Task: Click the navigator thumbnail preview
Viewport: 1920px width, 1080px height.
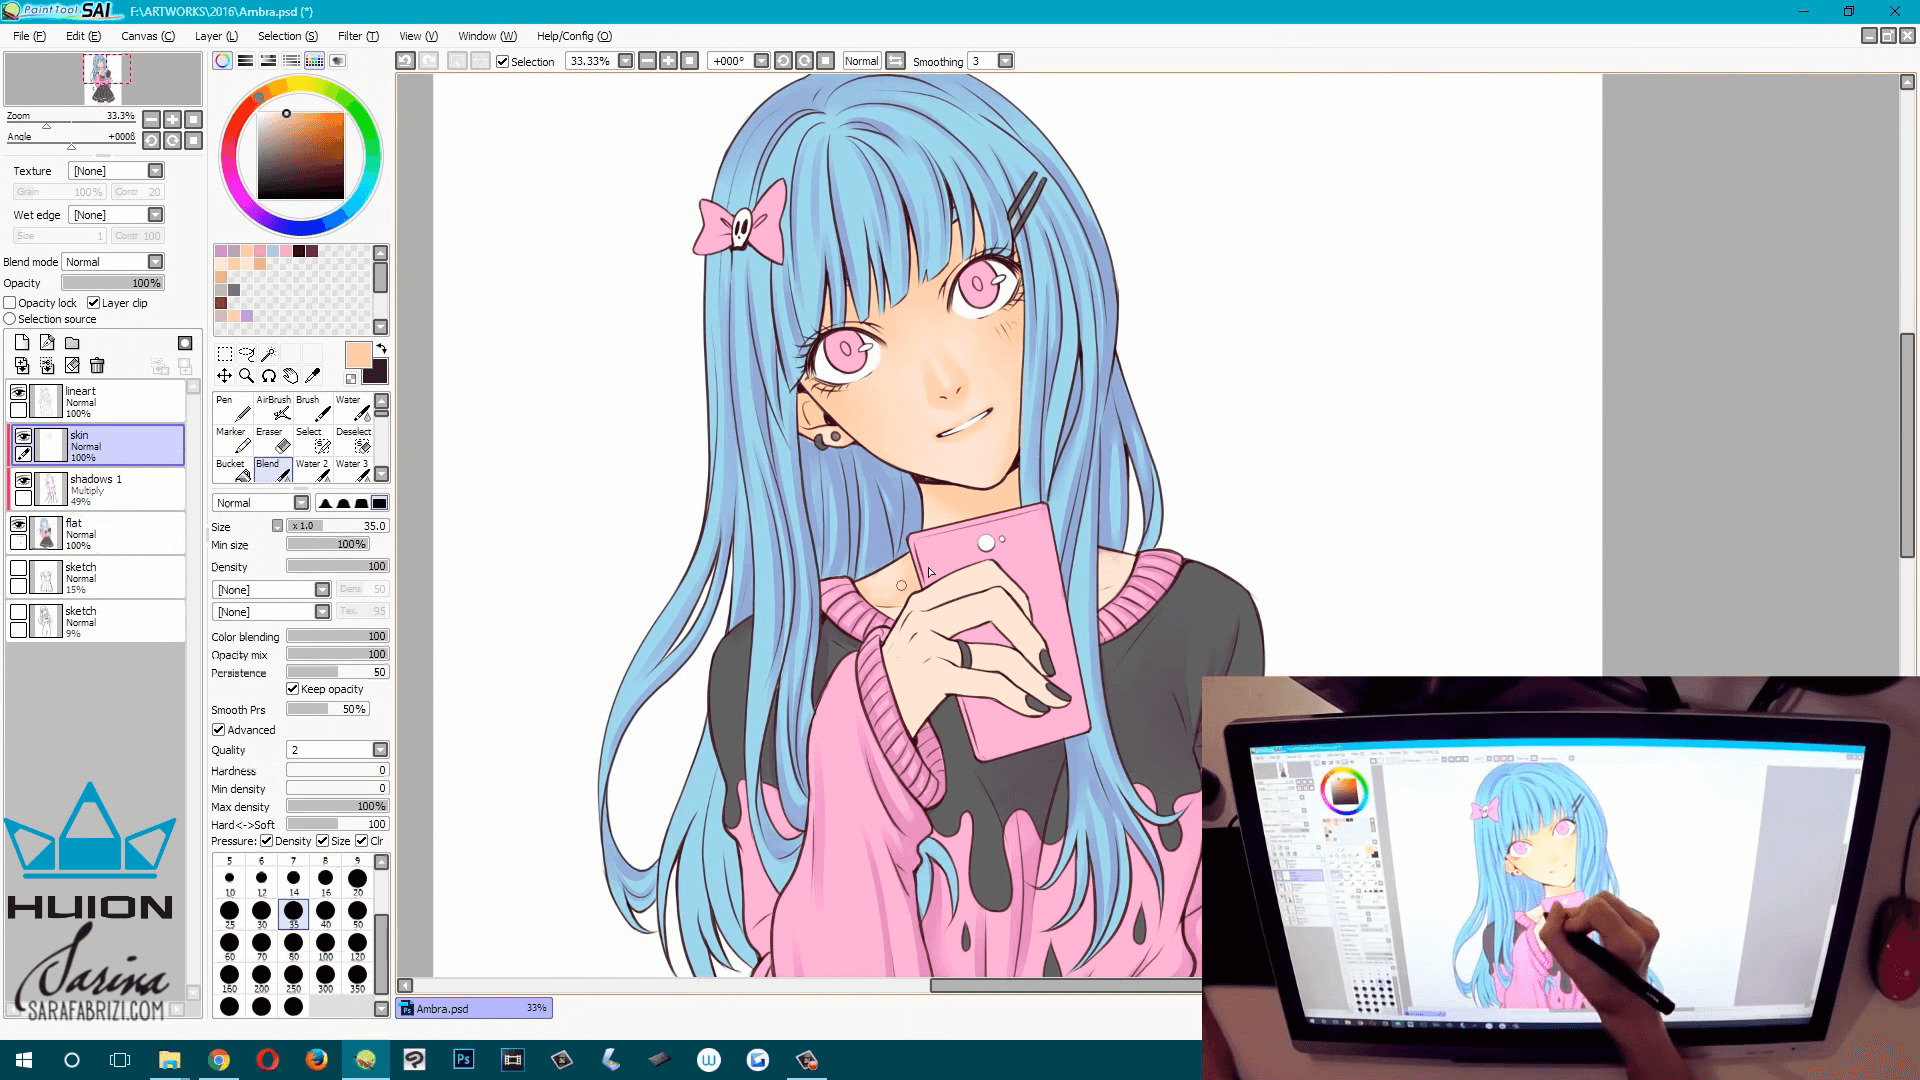Action: pos(103,79)
